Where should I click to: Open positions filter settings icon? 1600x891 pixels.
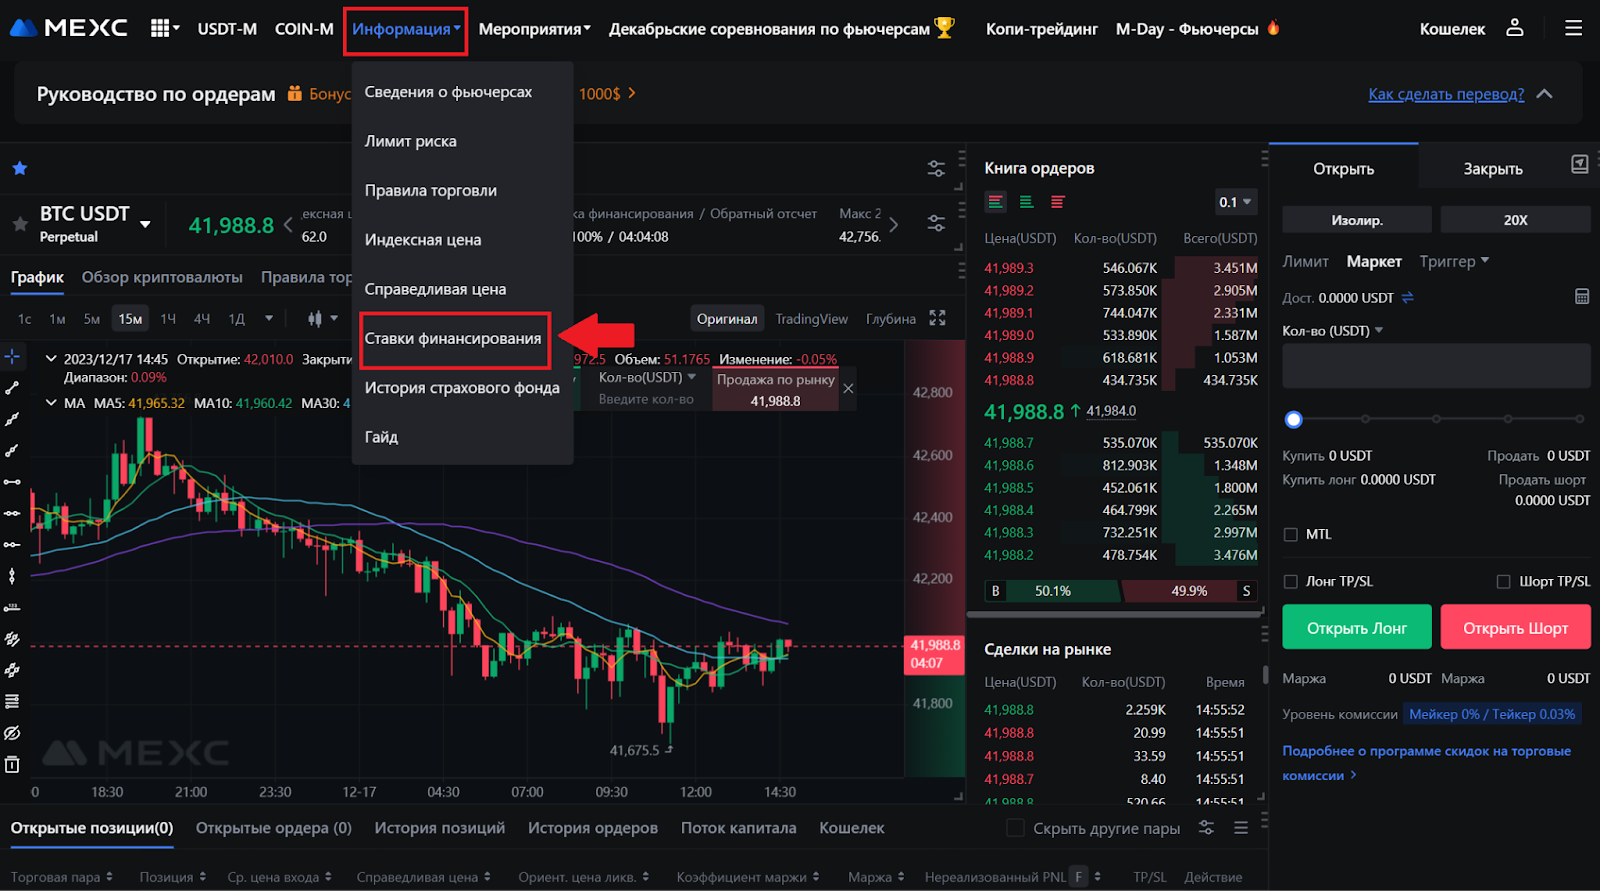click(1207, 828)
